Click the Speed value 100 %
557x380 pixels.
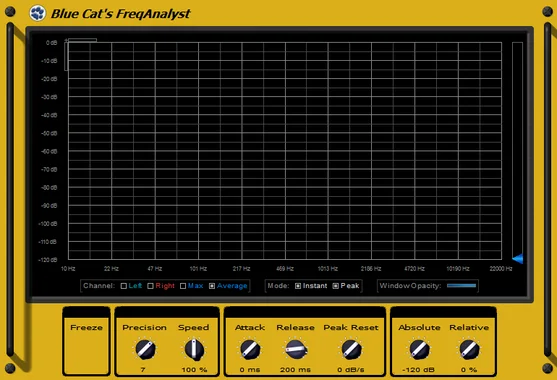pos(194,370)
